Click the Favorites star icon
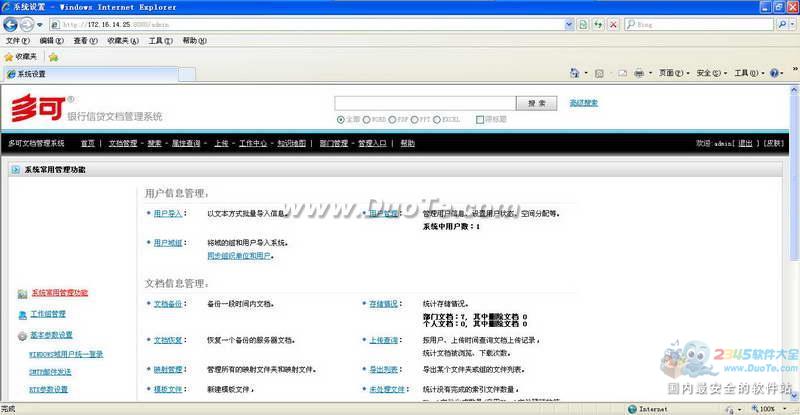Image resolution: width=800 pixels, height=415 pixels. pos(8,57)
